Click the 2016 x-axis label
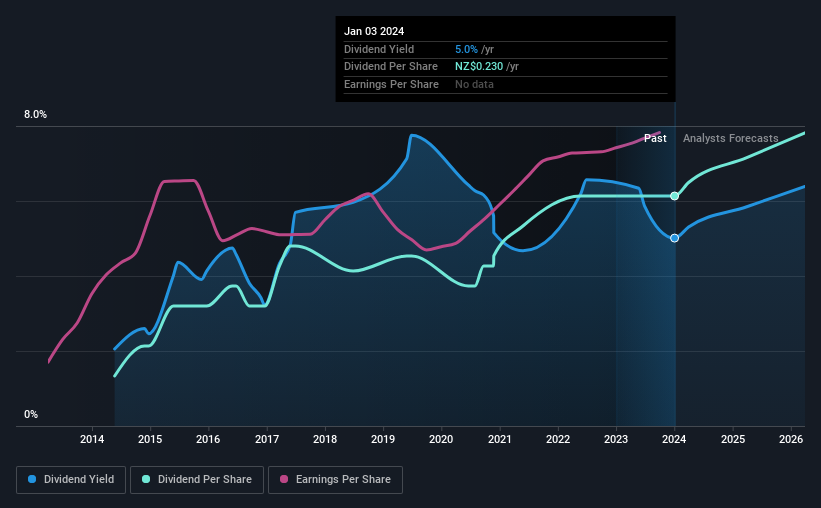This screenshot has width=821, height=508. pos(208,439)
